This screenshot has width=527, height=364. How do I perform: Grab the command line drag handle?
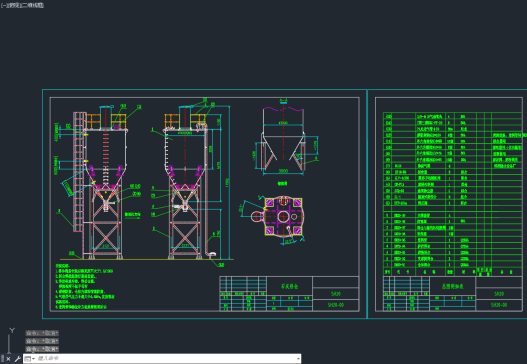[x=2, y=359]
